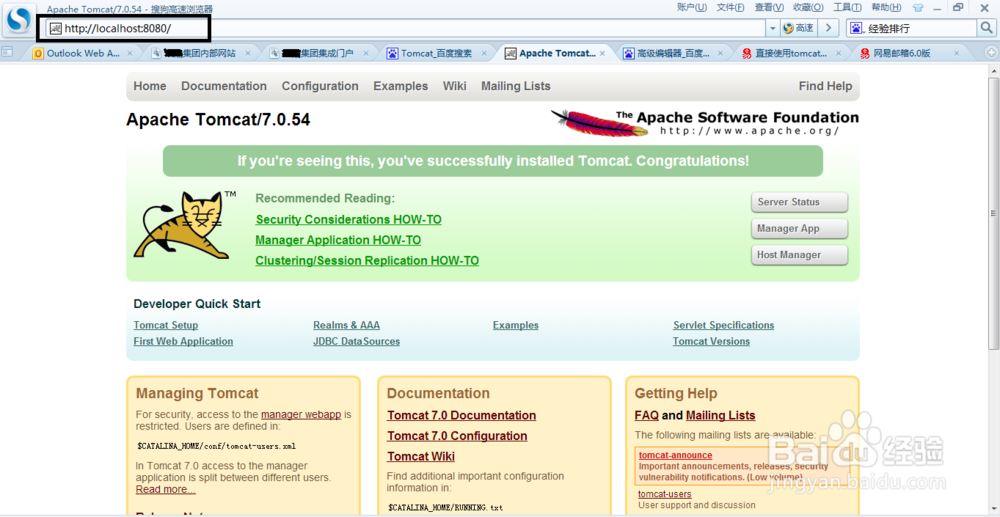Open the 帮助 menu
This screenshot has height=517, width=1000.
(x=886, y=7)
